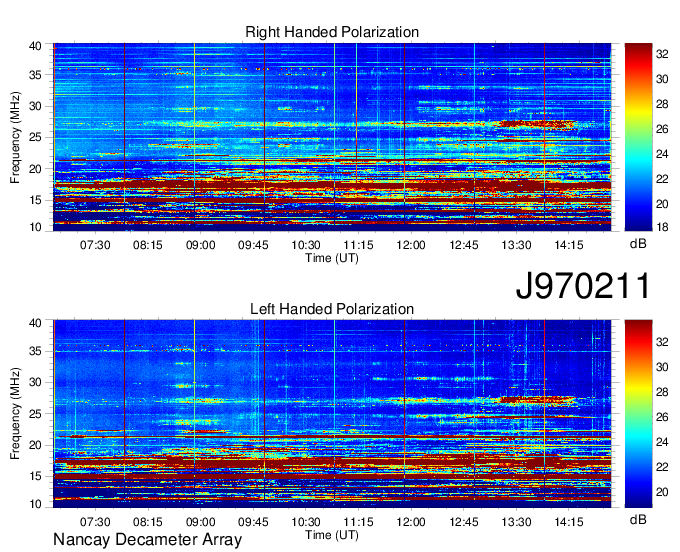Click the 40 MHz tick of the top plot

tap(35, 46)
